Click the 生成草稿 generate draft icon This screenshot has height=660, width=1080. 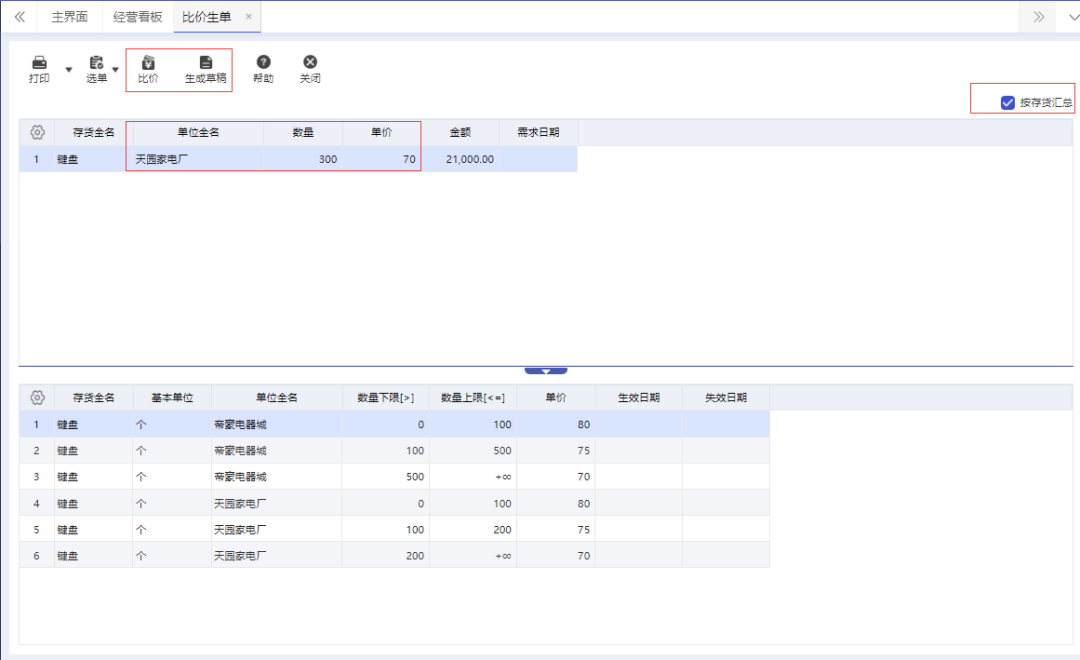click(205, 62)
